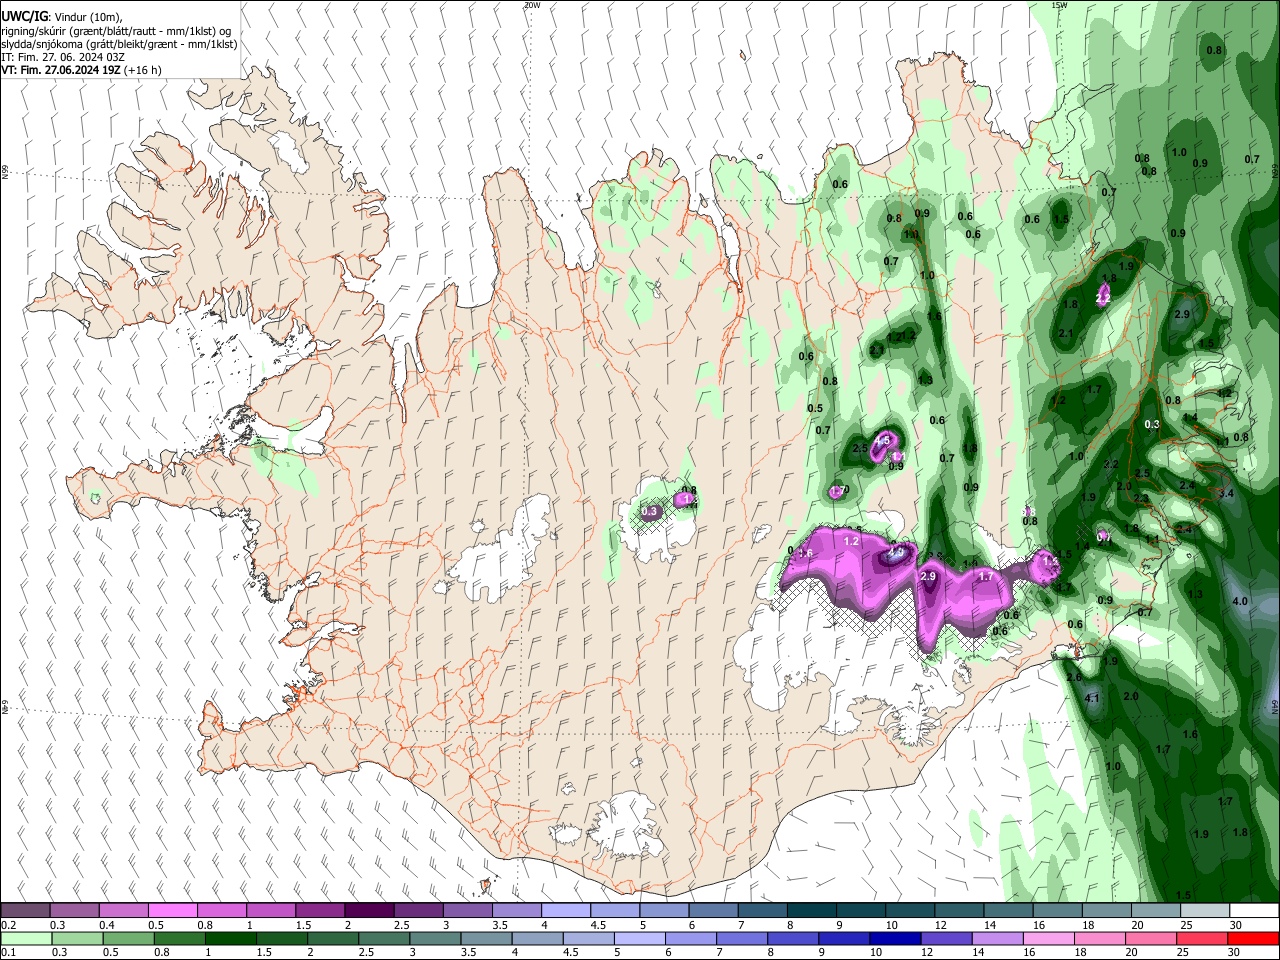
Task: Select the 'VT: Fim. 27.06.2024 19Z (+16 h)' line
Action: click(82, 70)
